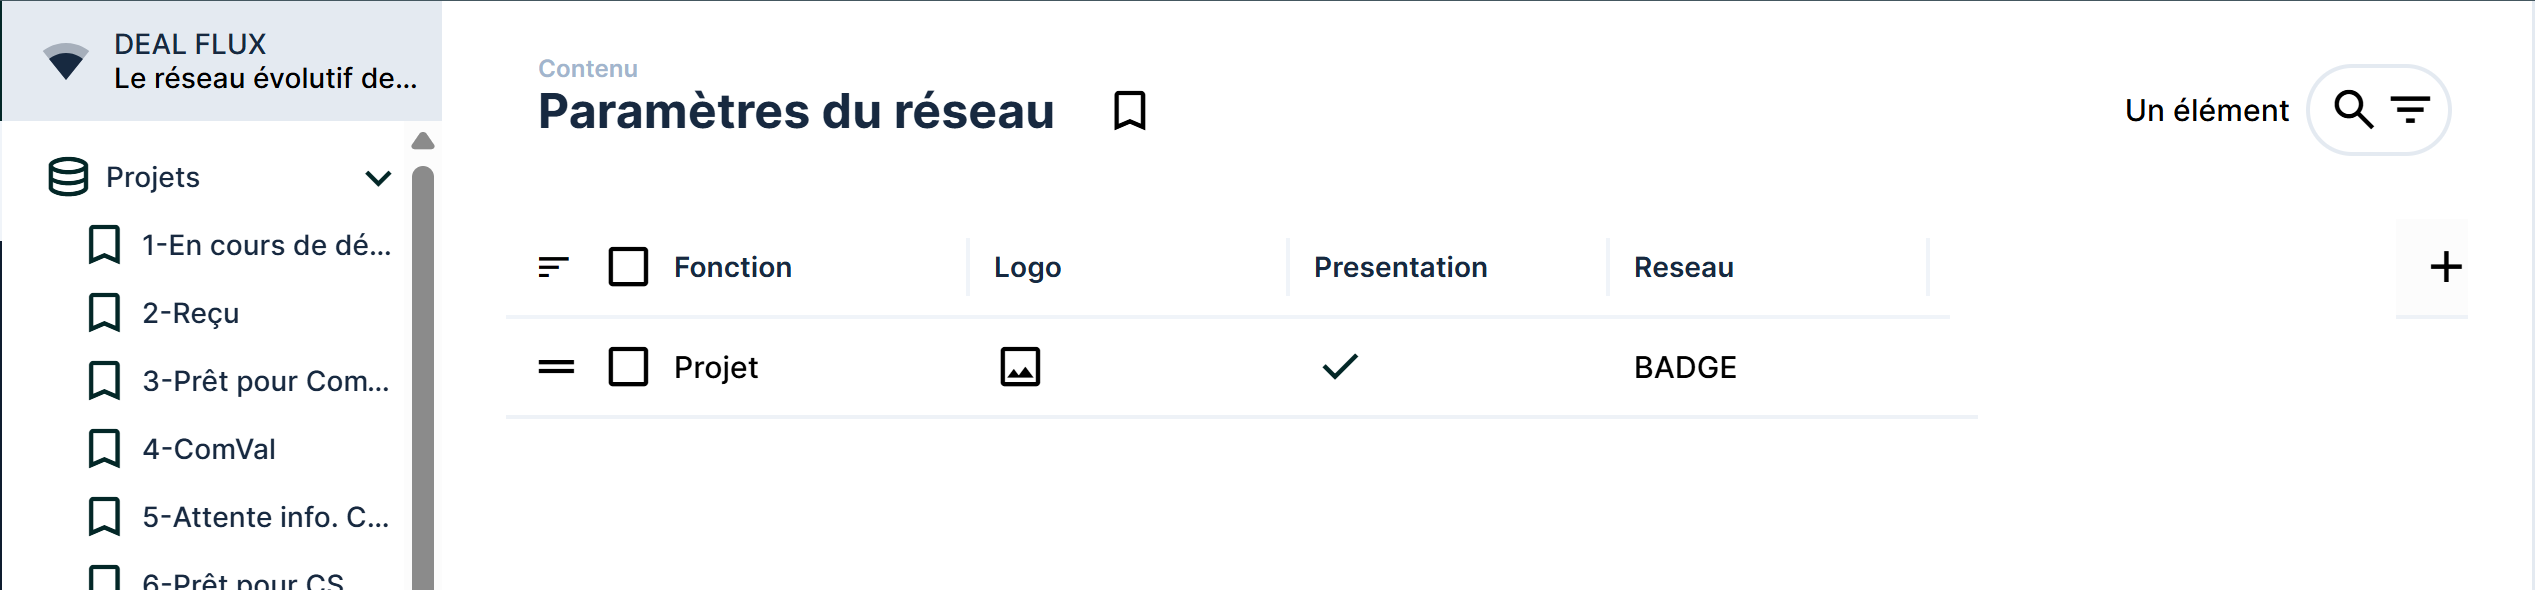Viewport: 2535px width, 590px height.
Task: Click the bookmark icon beside Paramètres du réseau
Action: (x=1129, y=110)
